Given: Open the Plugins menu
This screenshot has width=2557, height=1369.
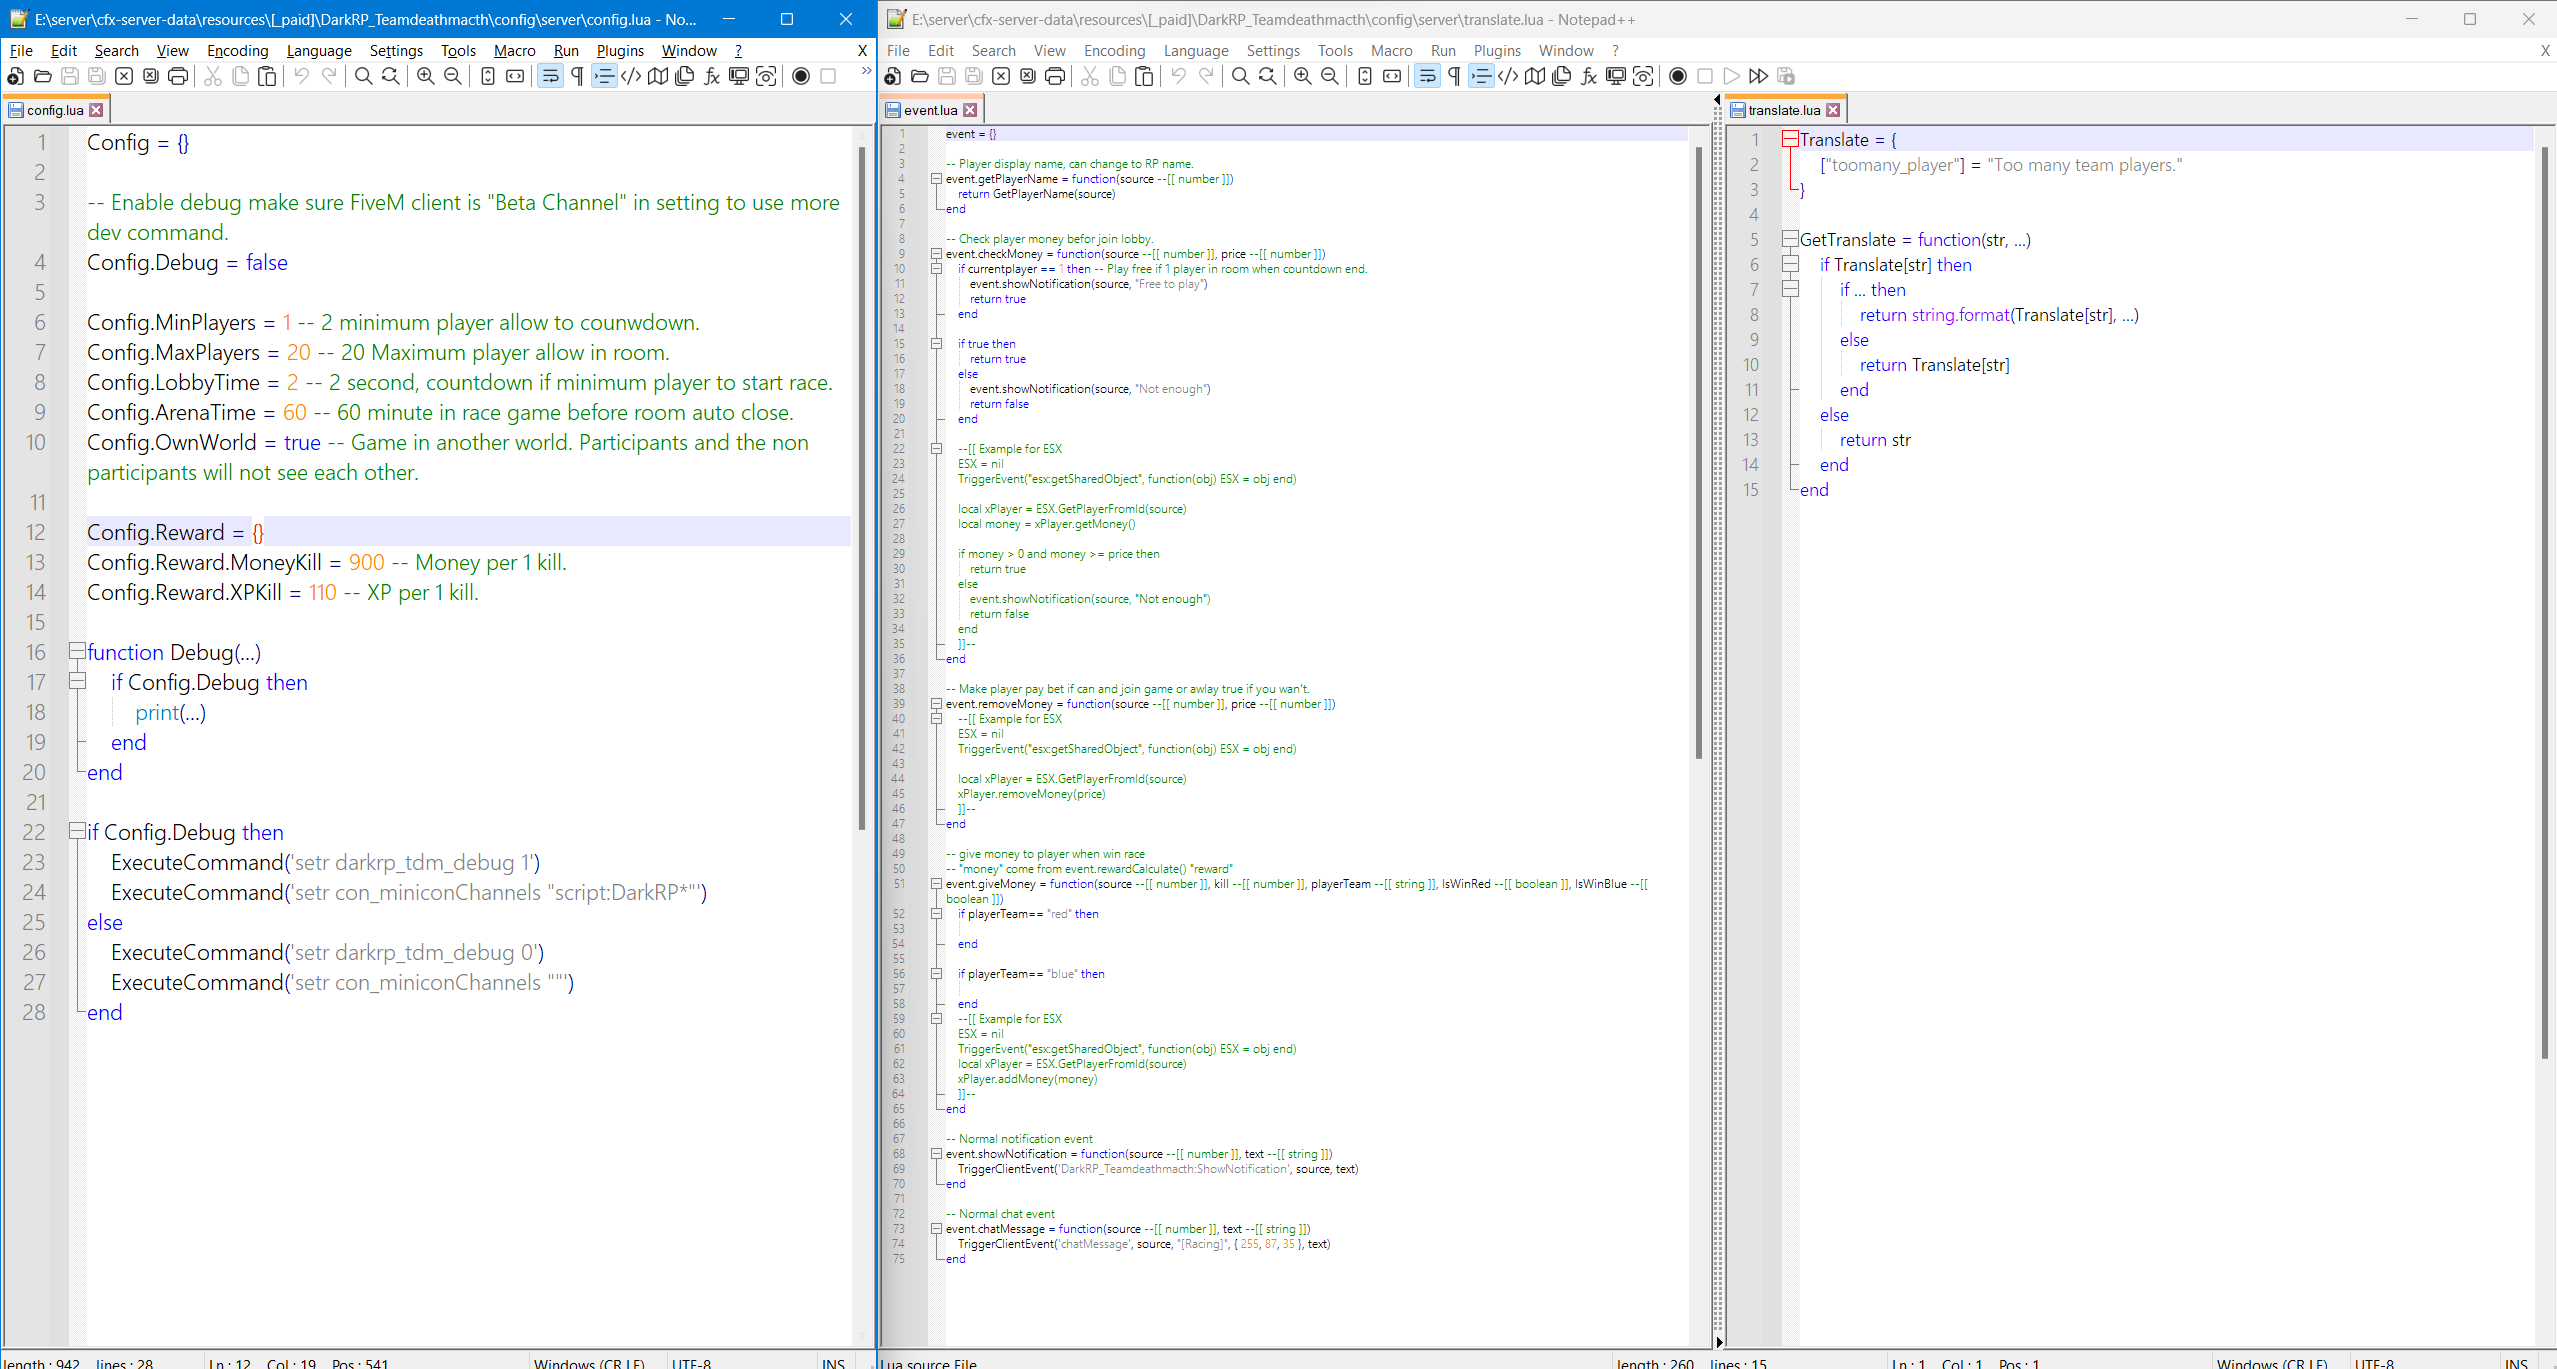Looking at the screenshot, I should coord(619,50).
